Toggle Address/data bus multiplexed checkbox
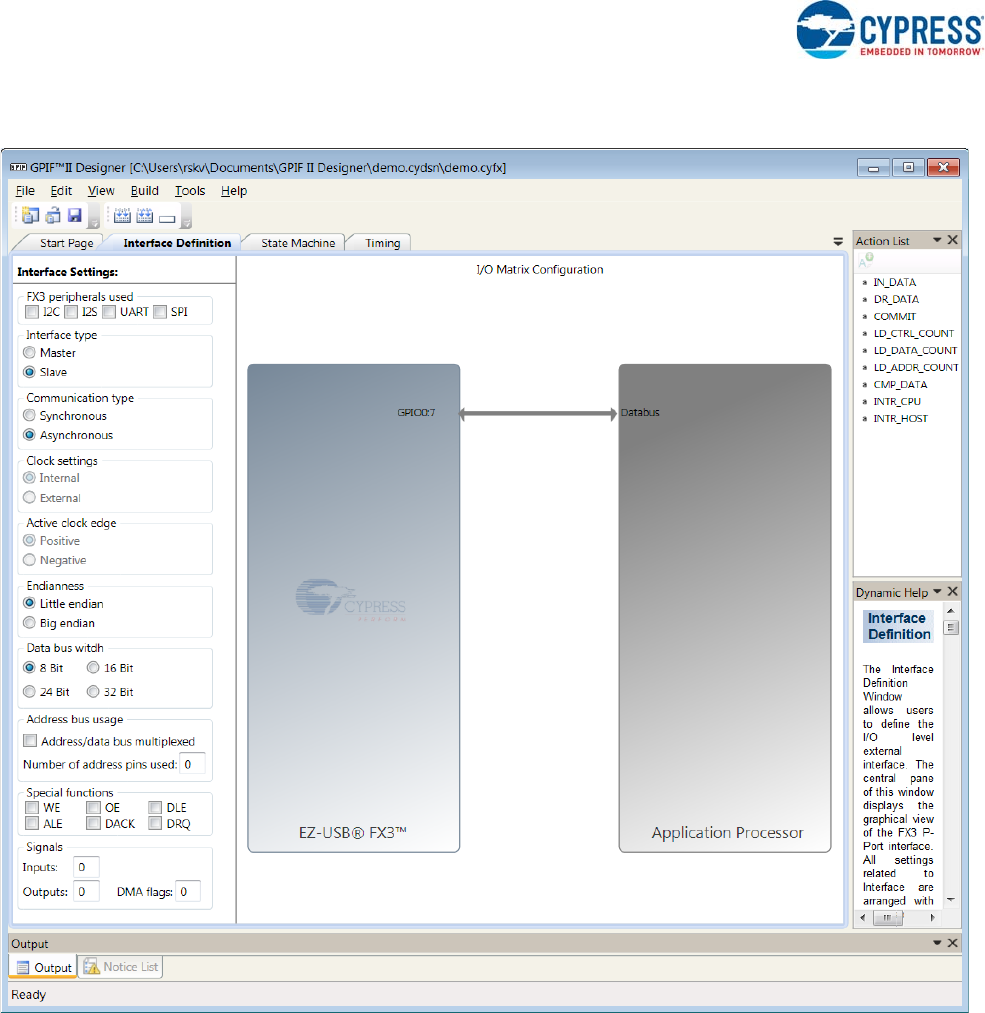985x1013 pixels. click(x=30, y=740)
